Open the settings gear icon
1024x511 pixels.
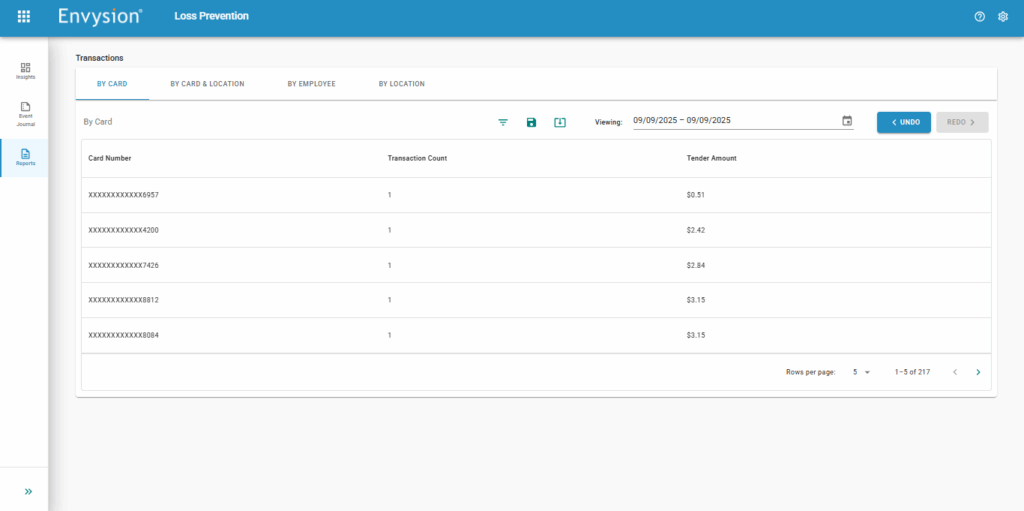[1003, 16]
